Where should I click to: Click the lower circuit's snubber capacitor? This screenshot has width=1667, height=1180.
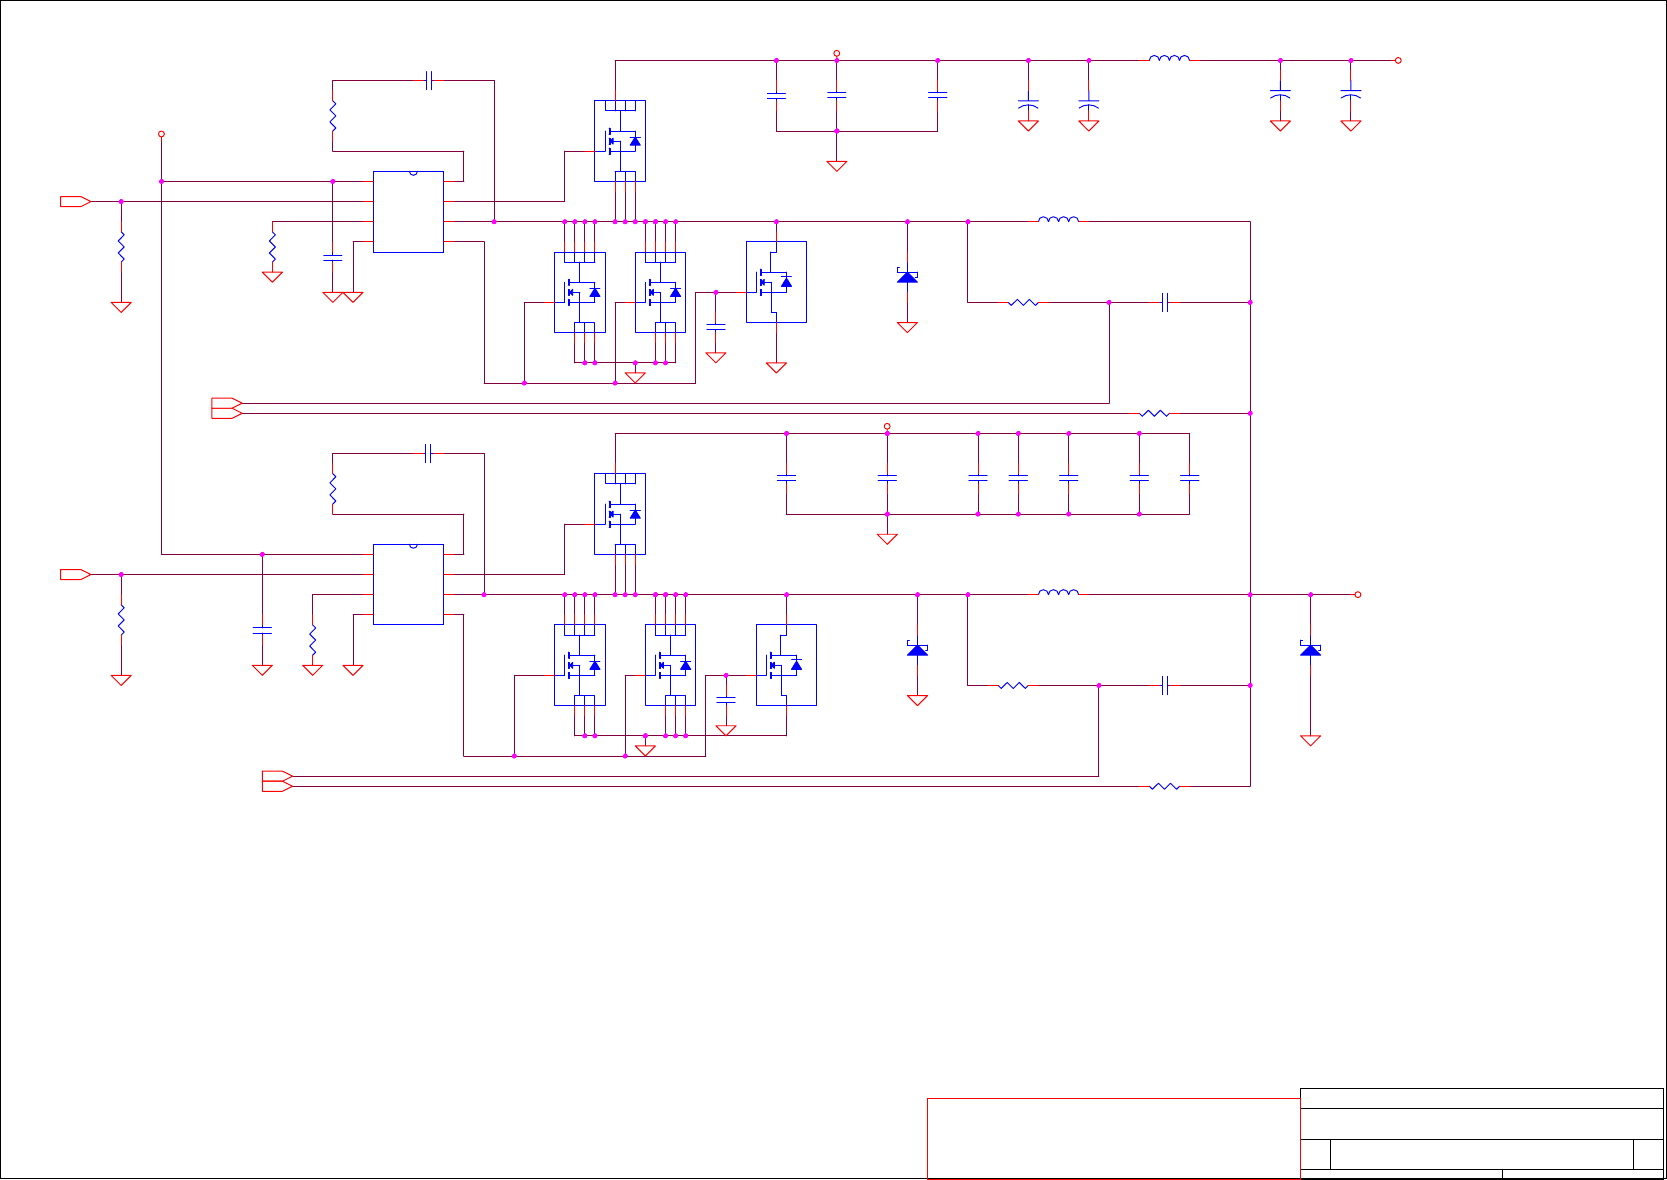click(x=1164, y=686)
